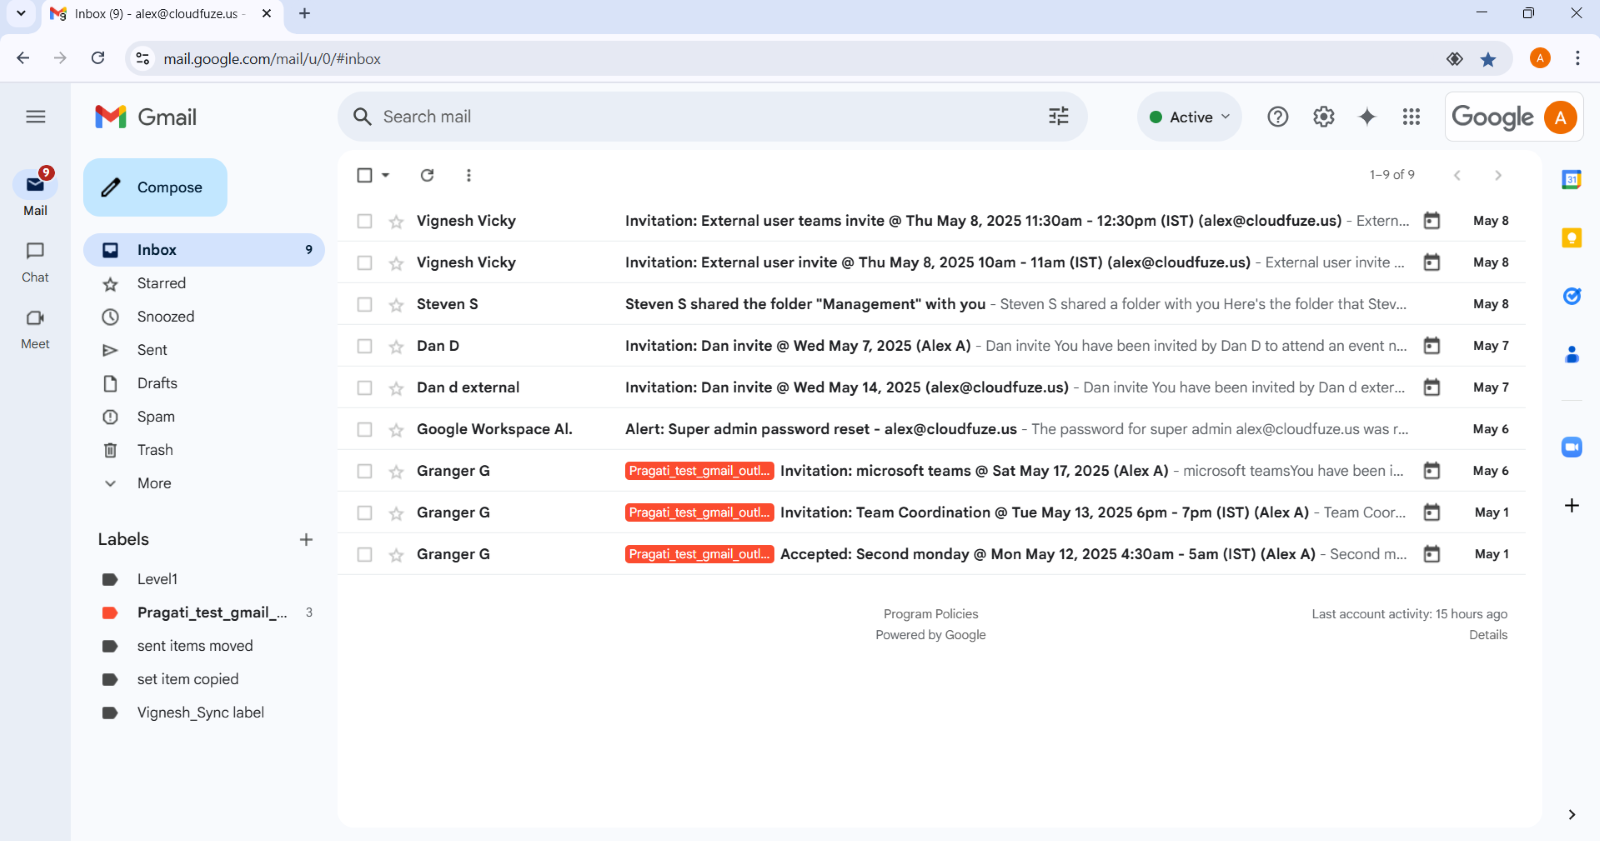The height and width of the screenshot is (841, 1600).
Task: Select the first Vignesh Vicky email checkbox
Action: [x=365, y=221]
